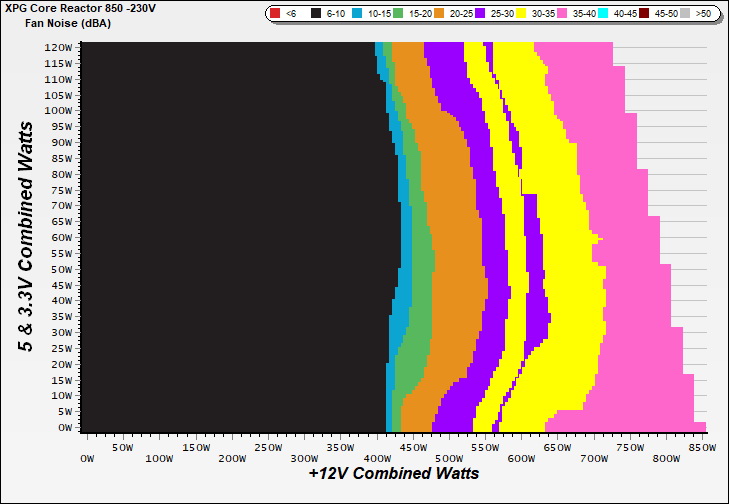Image resolution: width=729 pixels, height=504 pixels.
Task: Click the red <6 legend swatch
Action: [x=273, y=14]
